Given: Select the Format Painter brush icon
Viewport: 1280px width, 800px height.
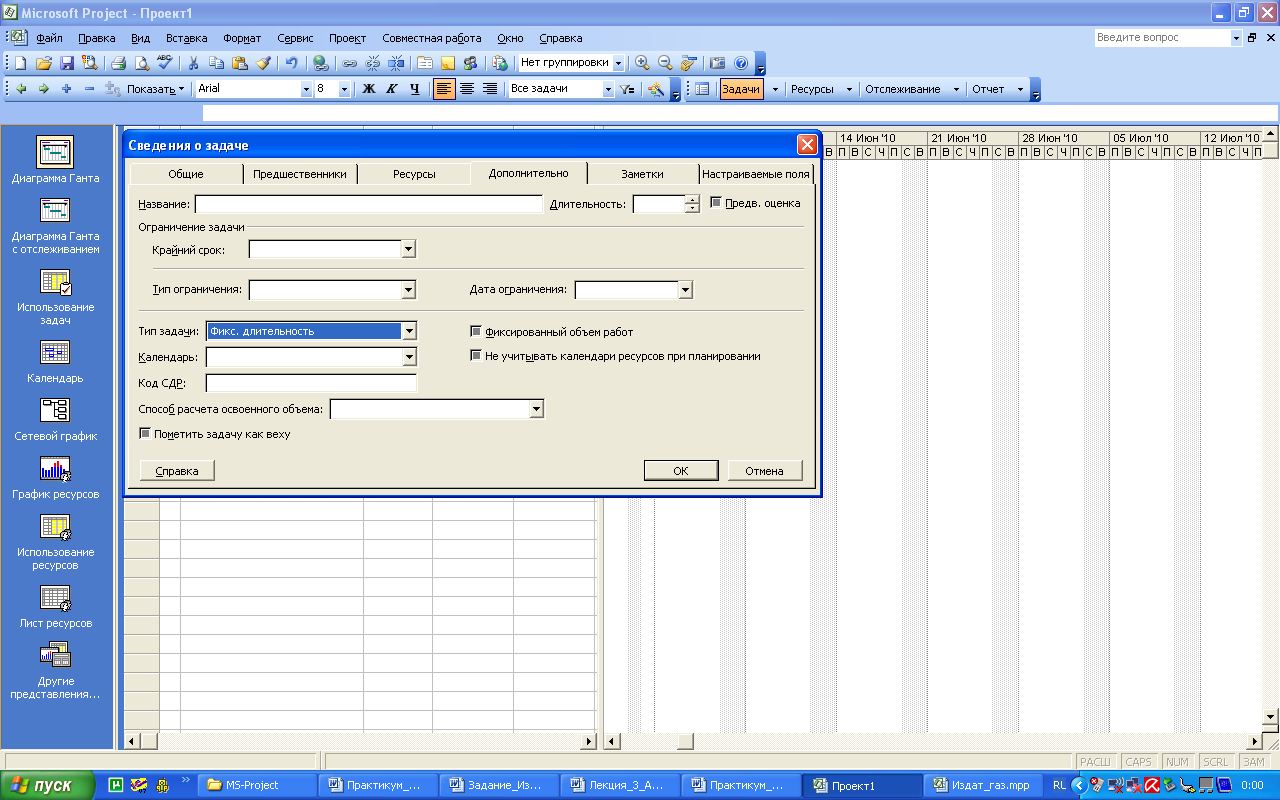Looking at the screenshot, I should click(x=262, y=62).
